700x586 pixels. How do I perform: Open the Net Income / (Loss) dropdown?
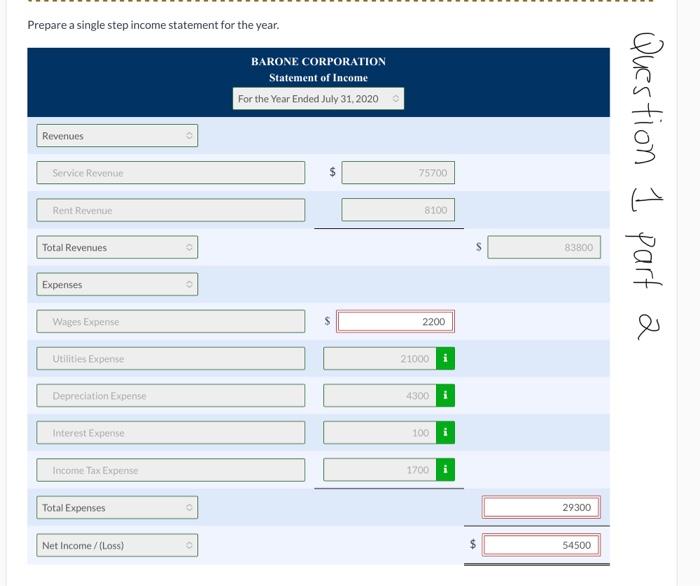pos(117,545)
